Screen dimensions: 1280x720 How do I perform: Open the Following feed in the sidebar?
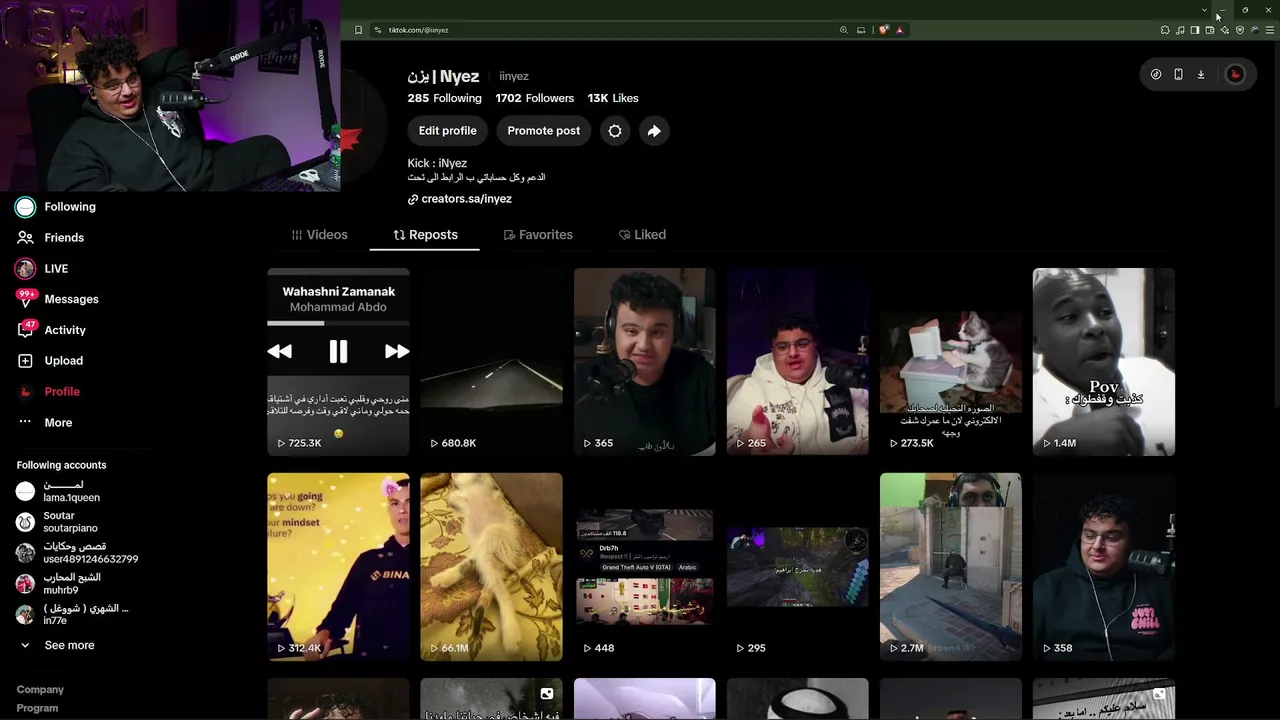56,207
